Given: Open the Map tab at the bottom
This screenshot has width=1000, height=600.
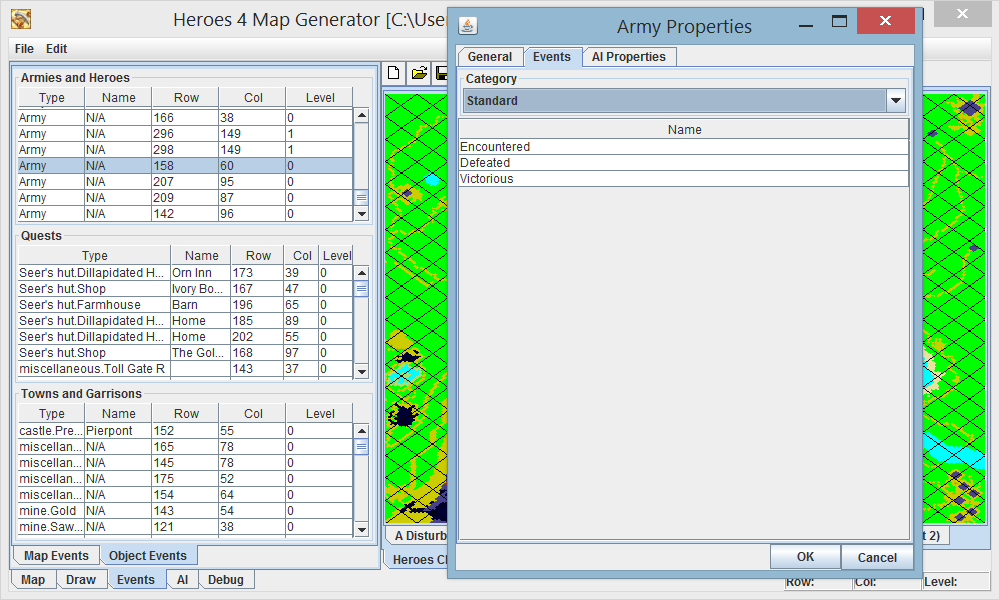Looking at the screenshot, I should pos(33,580).
